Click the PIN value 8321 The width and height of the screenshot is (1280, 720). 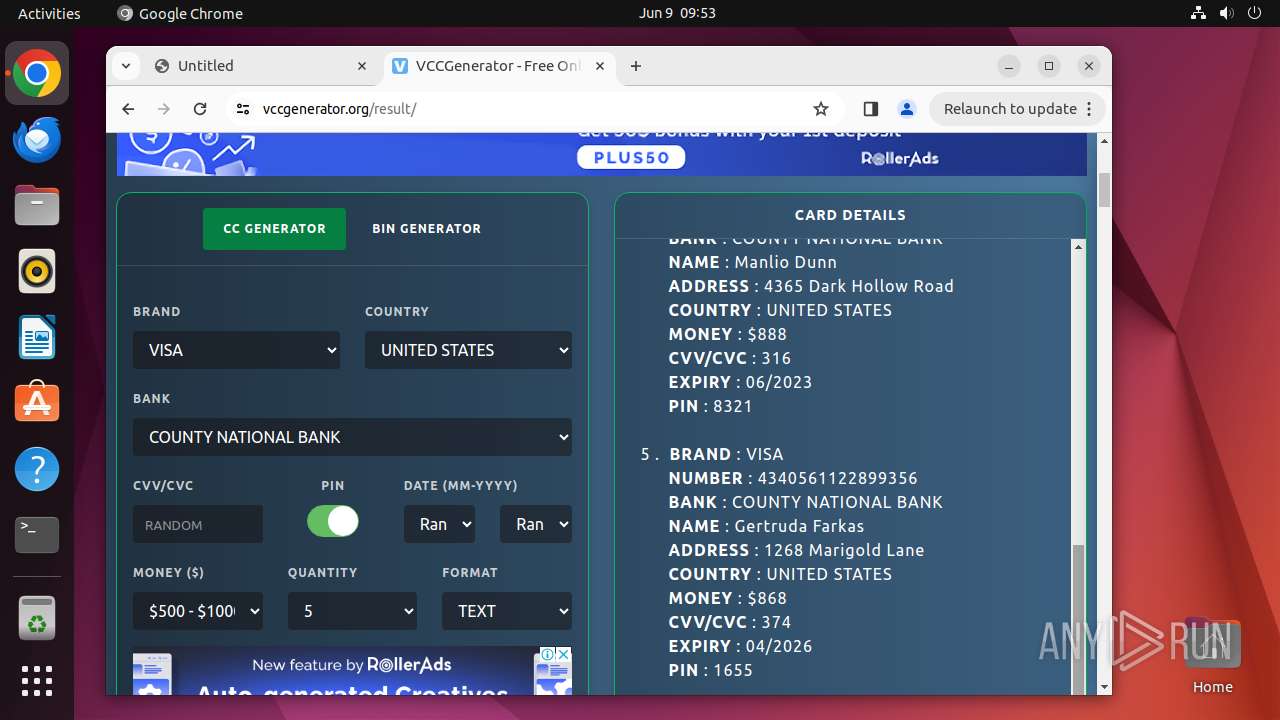coord(733,406)
